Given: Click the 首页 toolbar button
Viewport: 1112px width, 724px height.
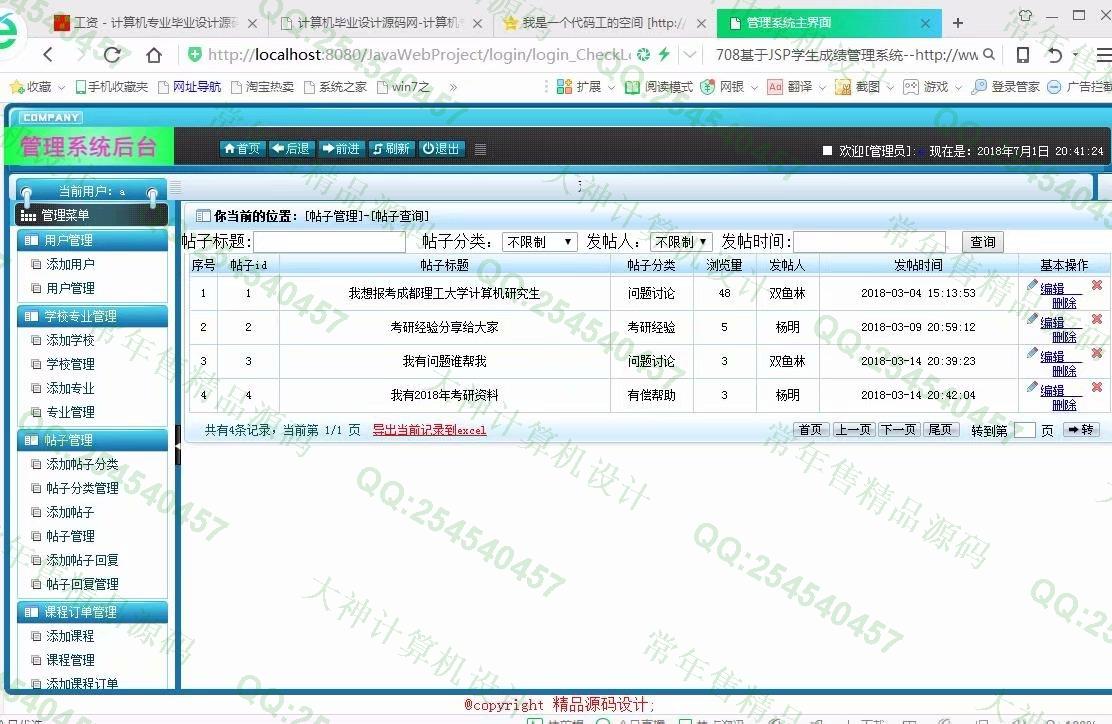Looking at the screenshot, I should [243, 149].
